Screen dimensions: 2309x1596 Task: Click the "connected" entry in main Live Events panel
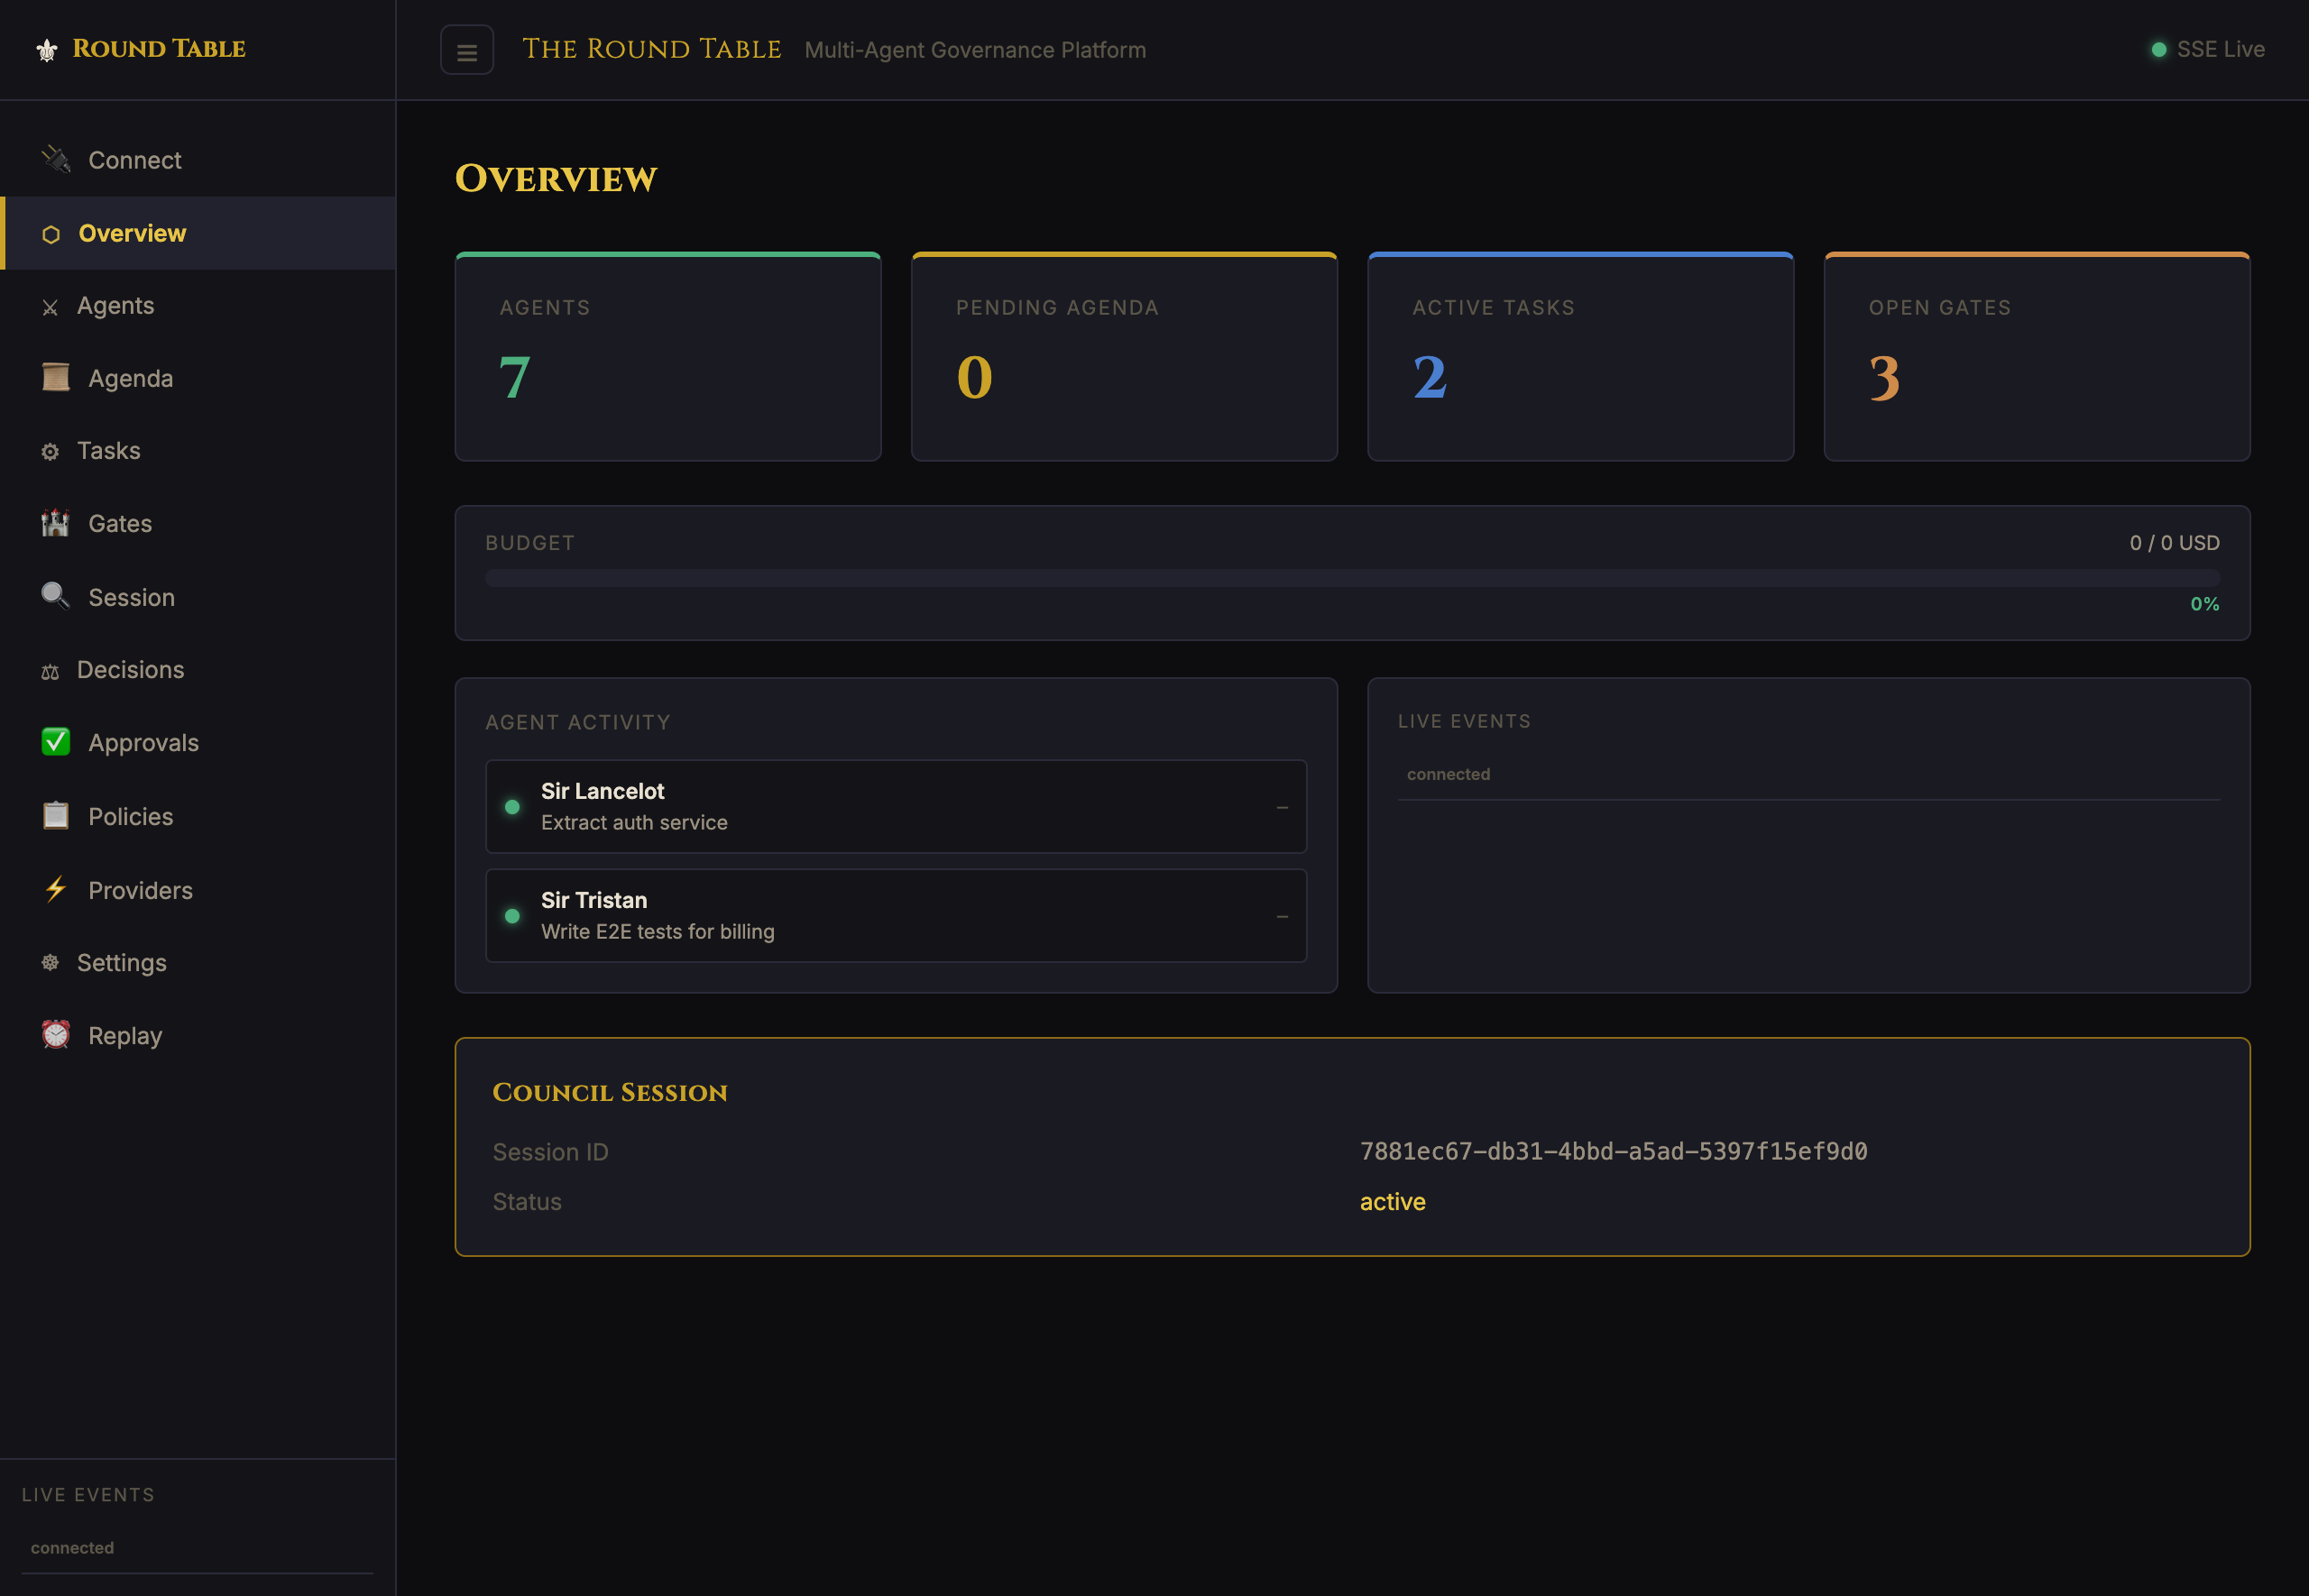[1448, 774]
